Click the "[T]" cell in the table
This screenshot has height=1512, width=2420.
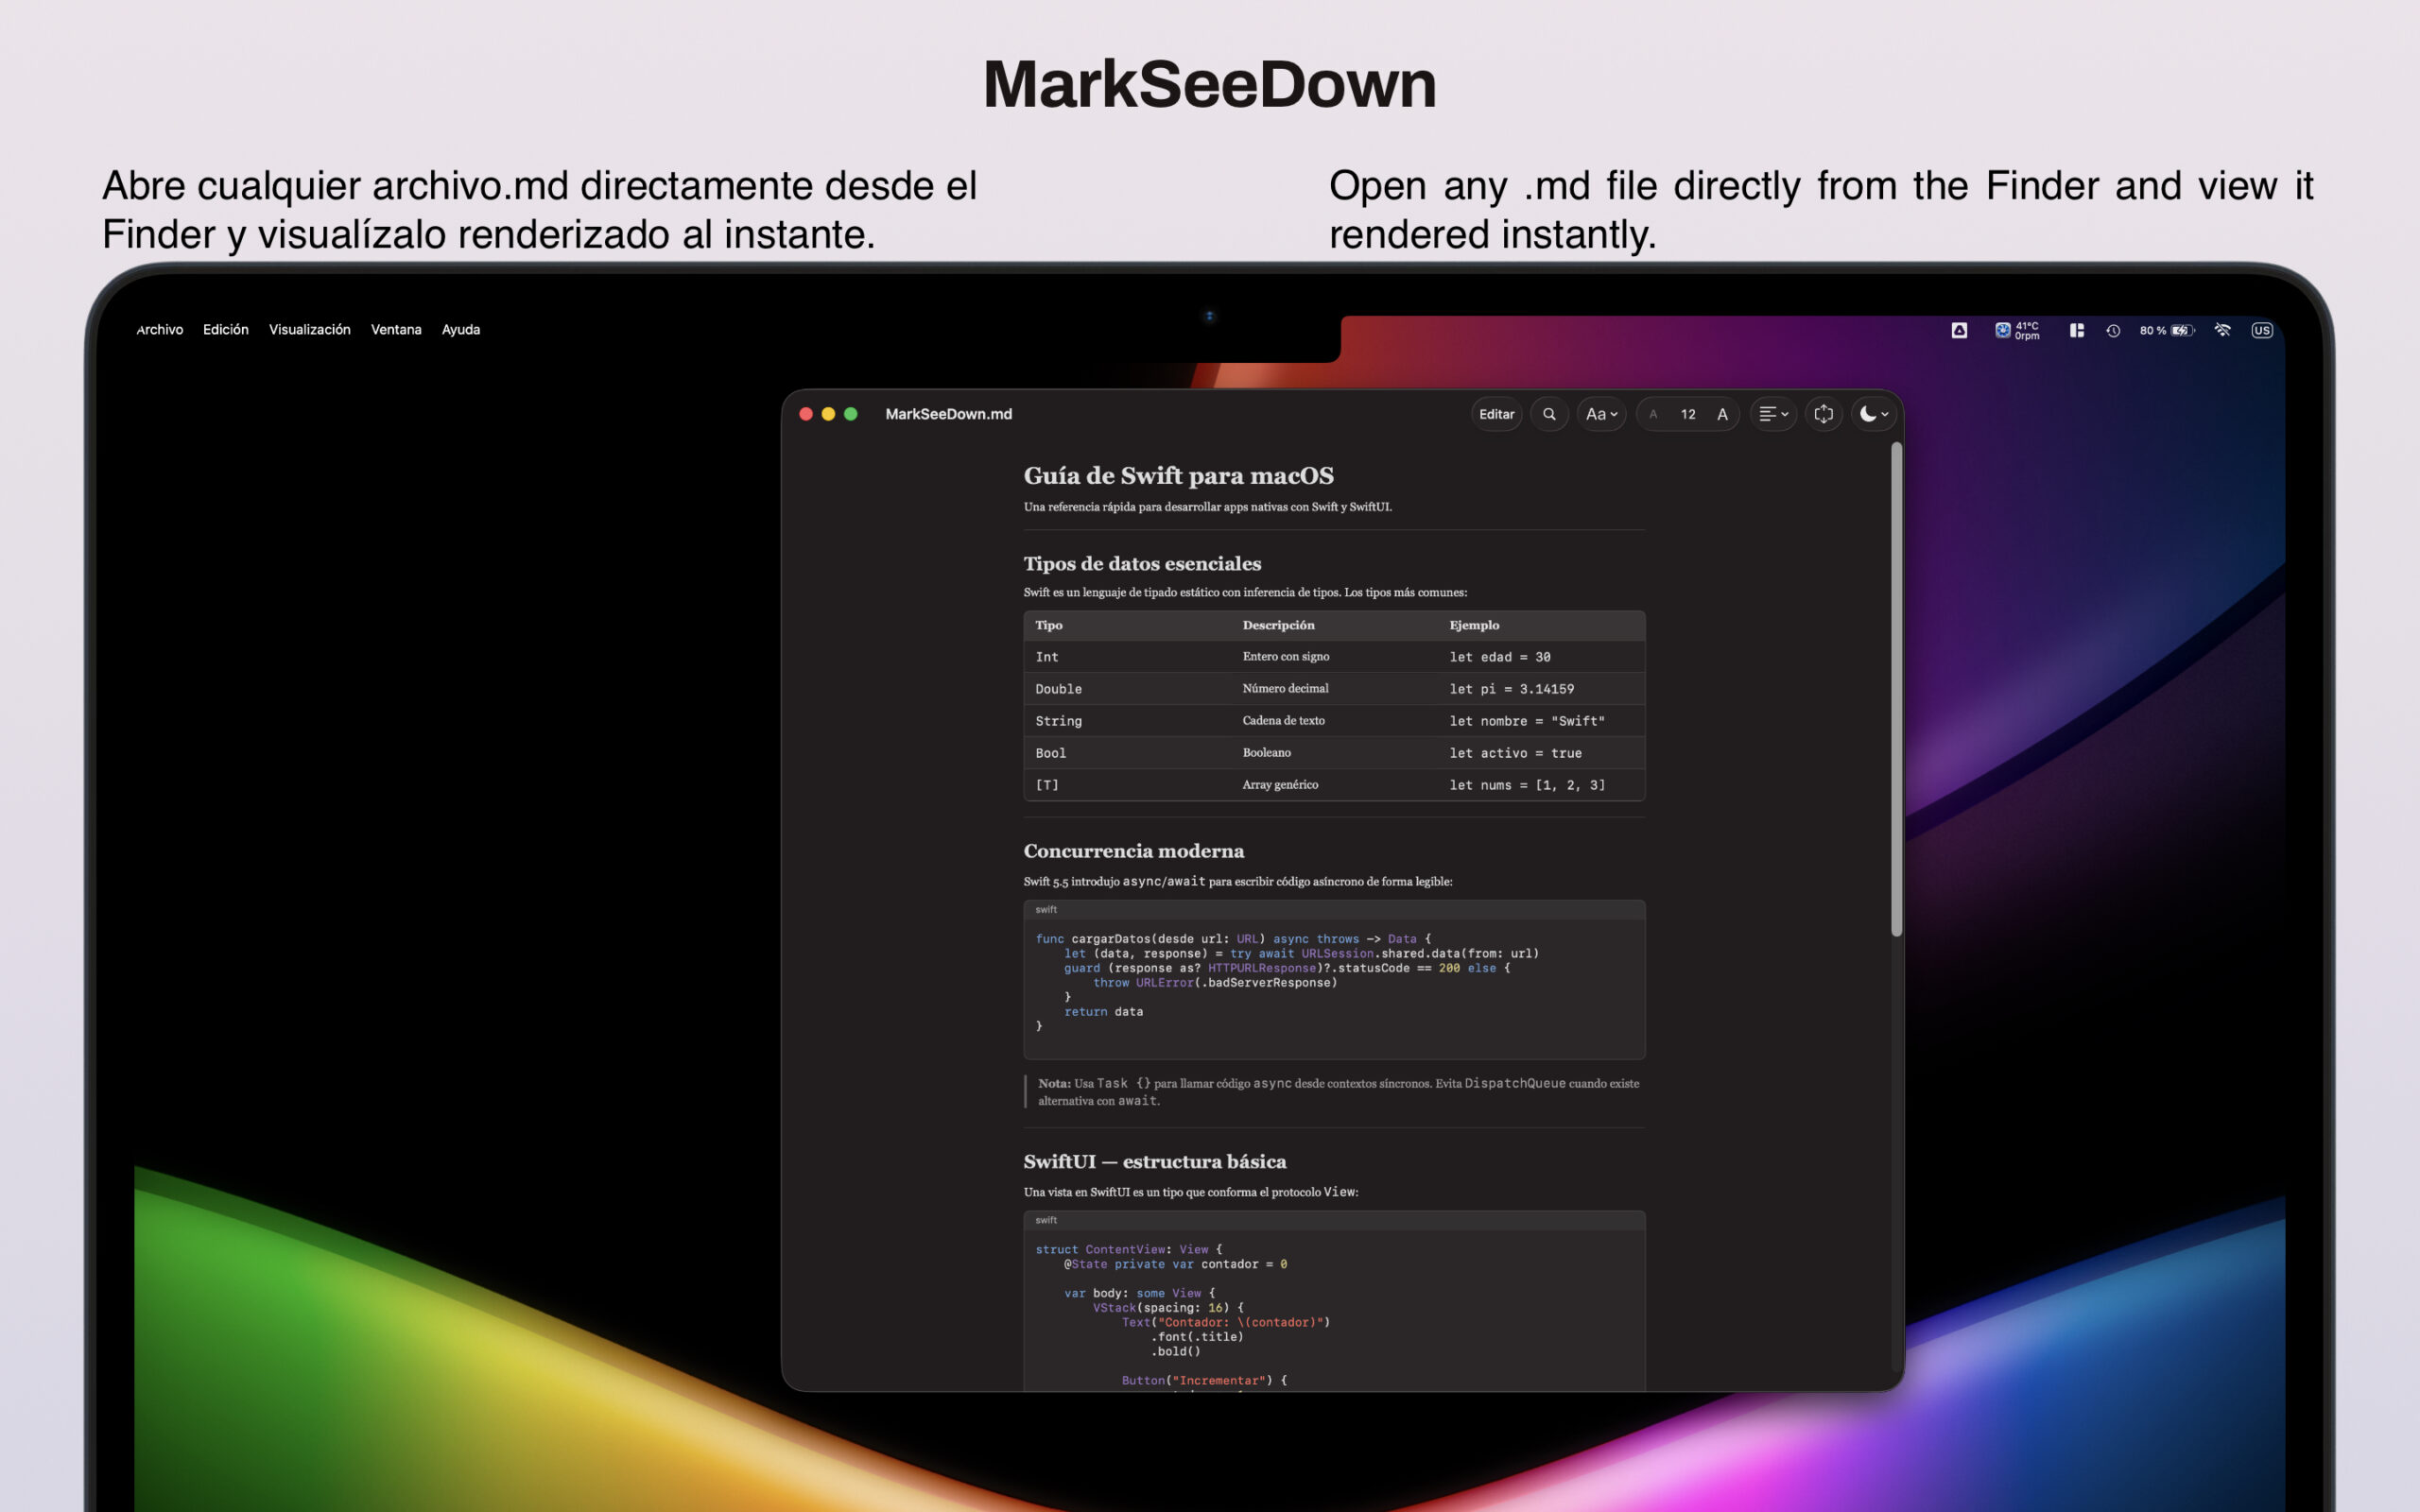click(1047, 785)
